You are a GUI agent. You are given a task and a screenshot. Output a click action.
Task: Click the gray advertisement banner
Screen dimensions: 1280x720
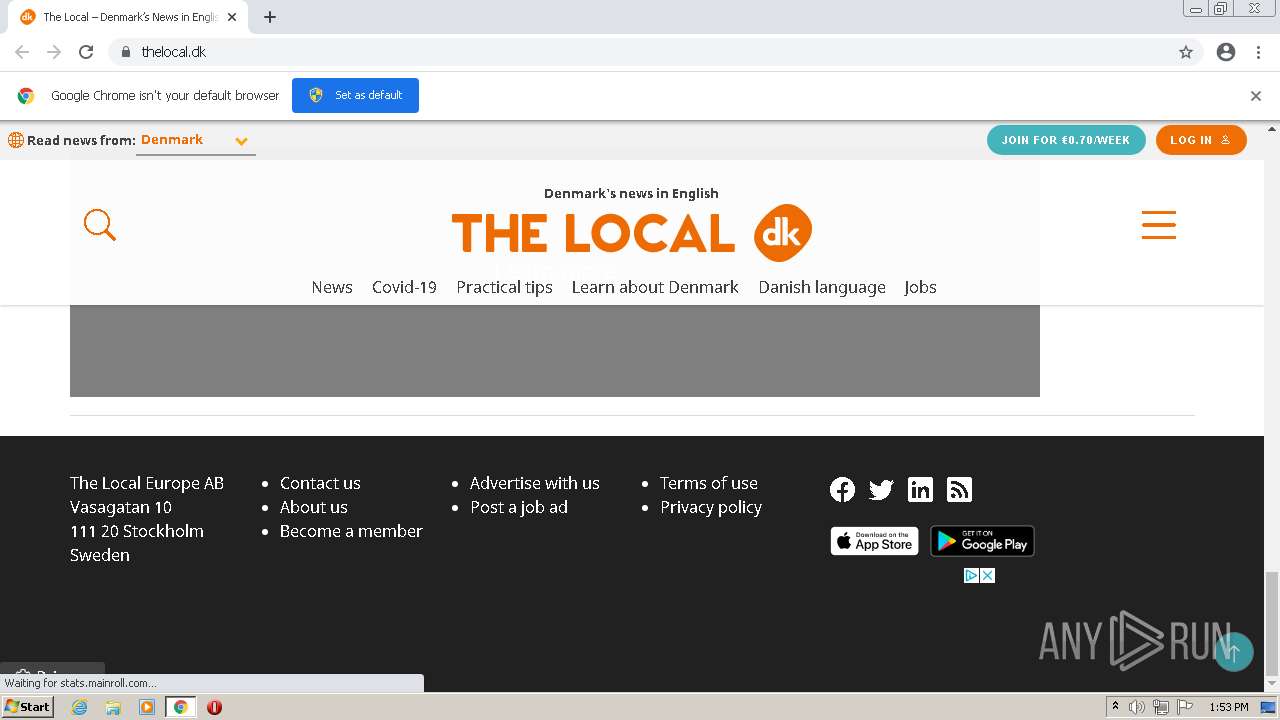[555, 351]
